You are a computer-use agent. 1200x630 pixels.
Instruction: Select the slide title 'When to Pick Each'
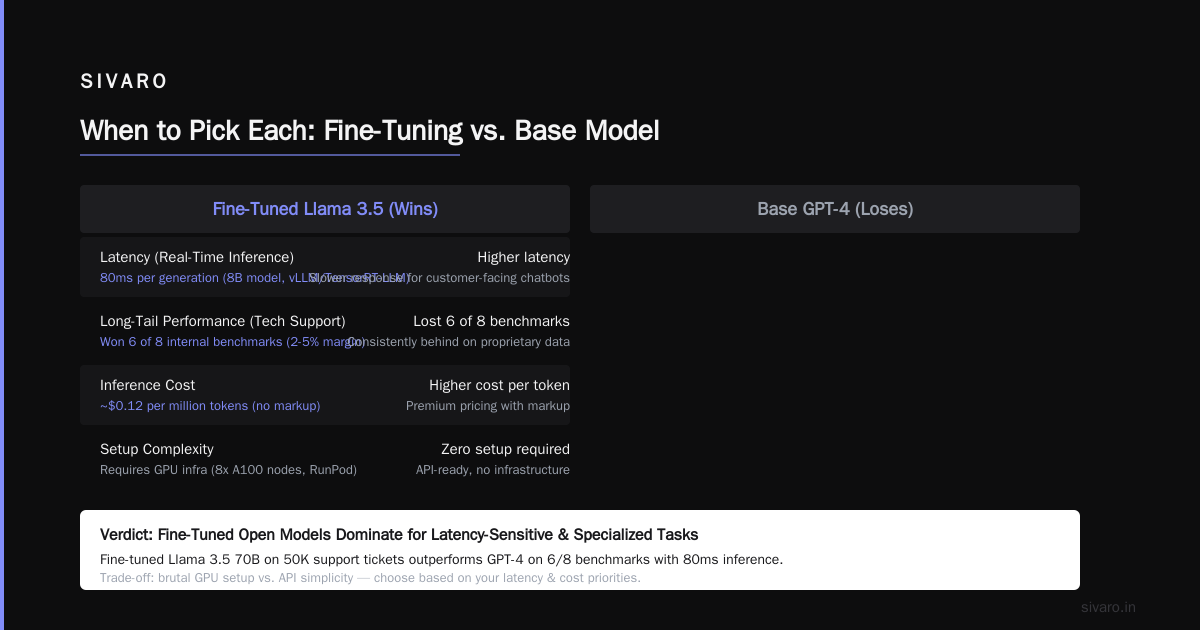(x=369, y=131)
